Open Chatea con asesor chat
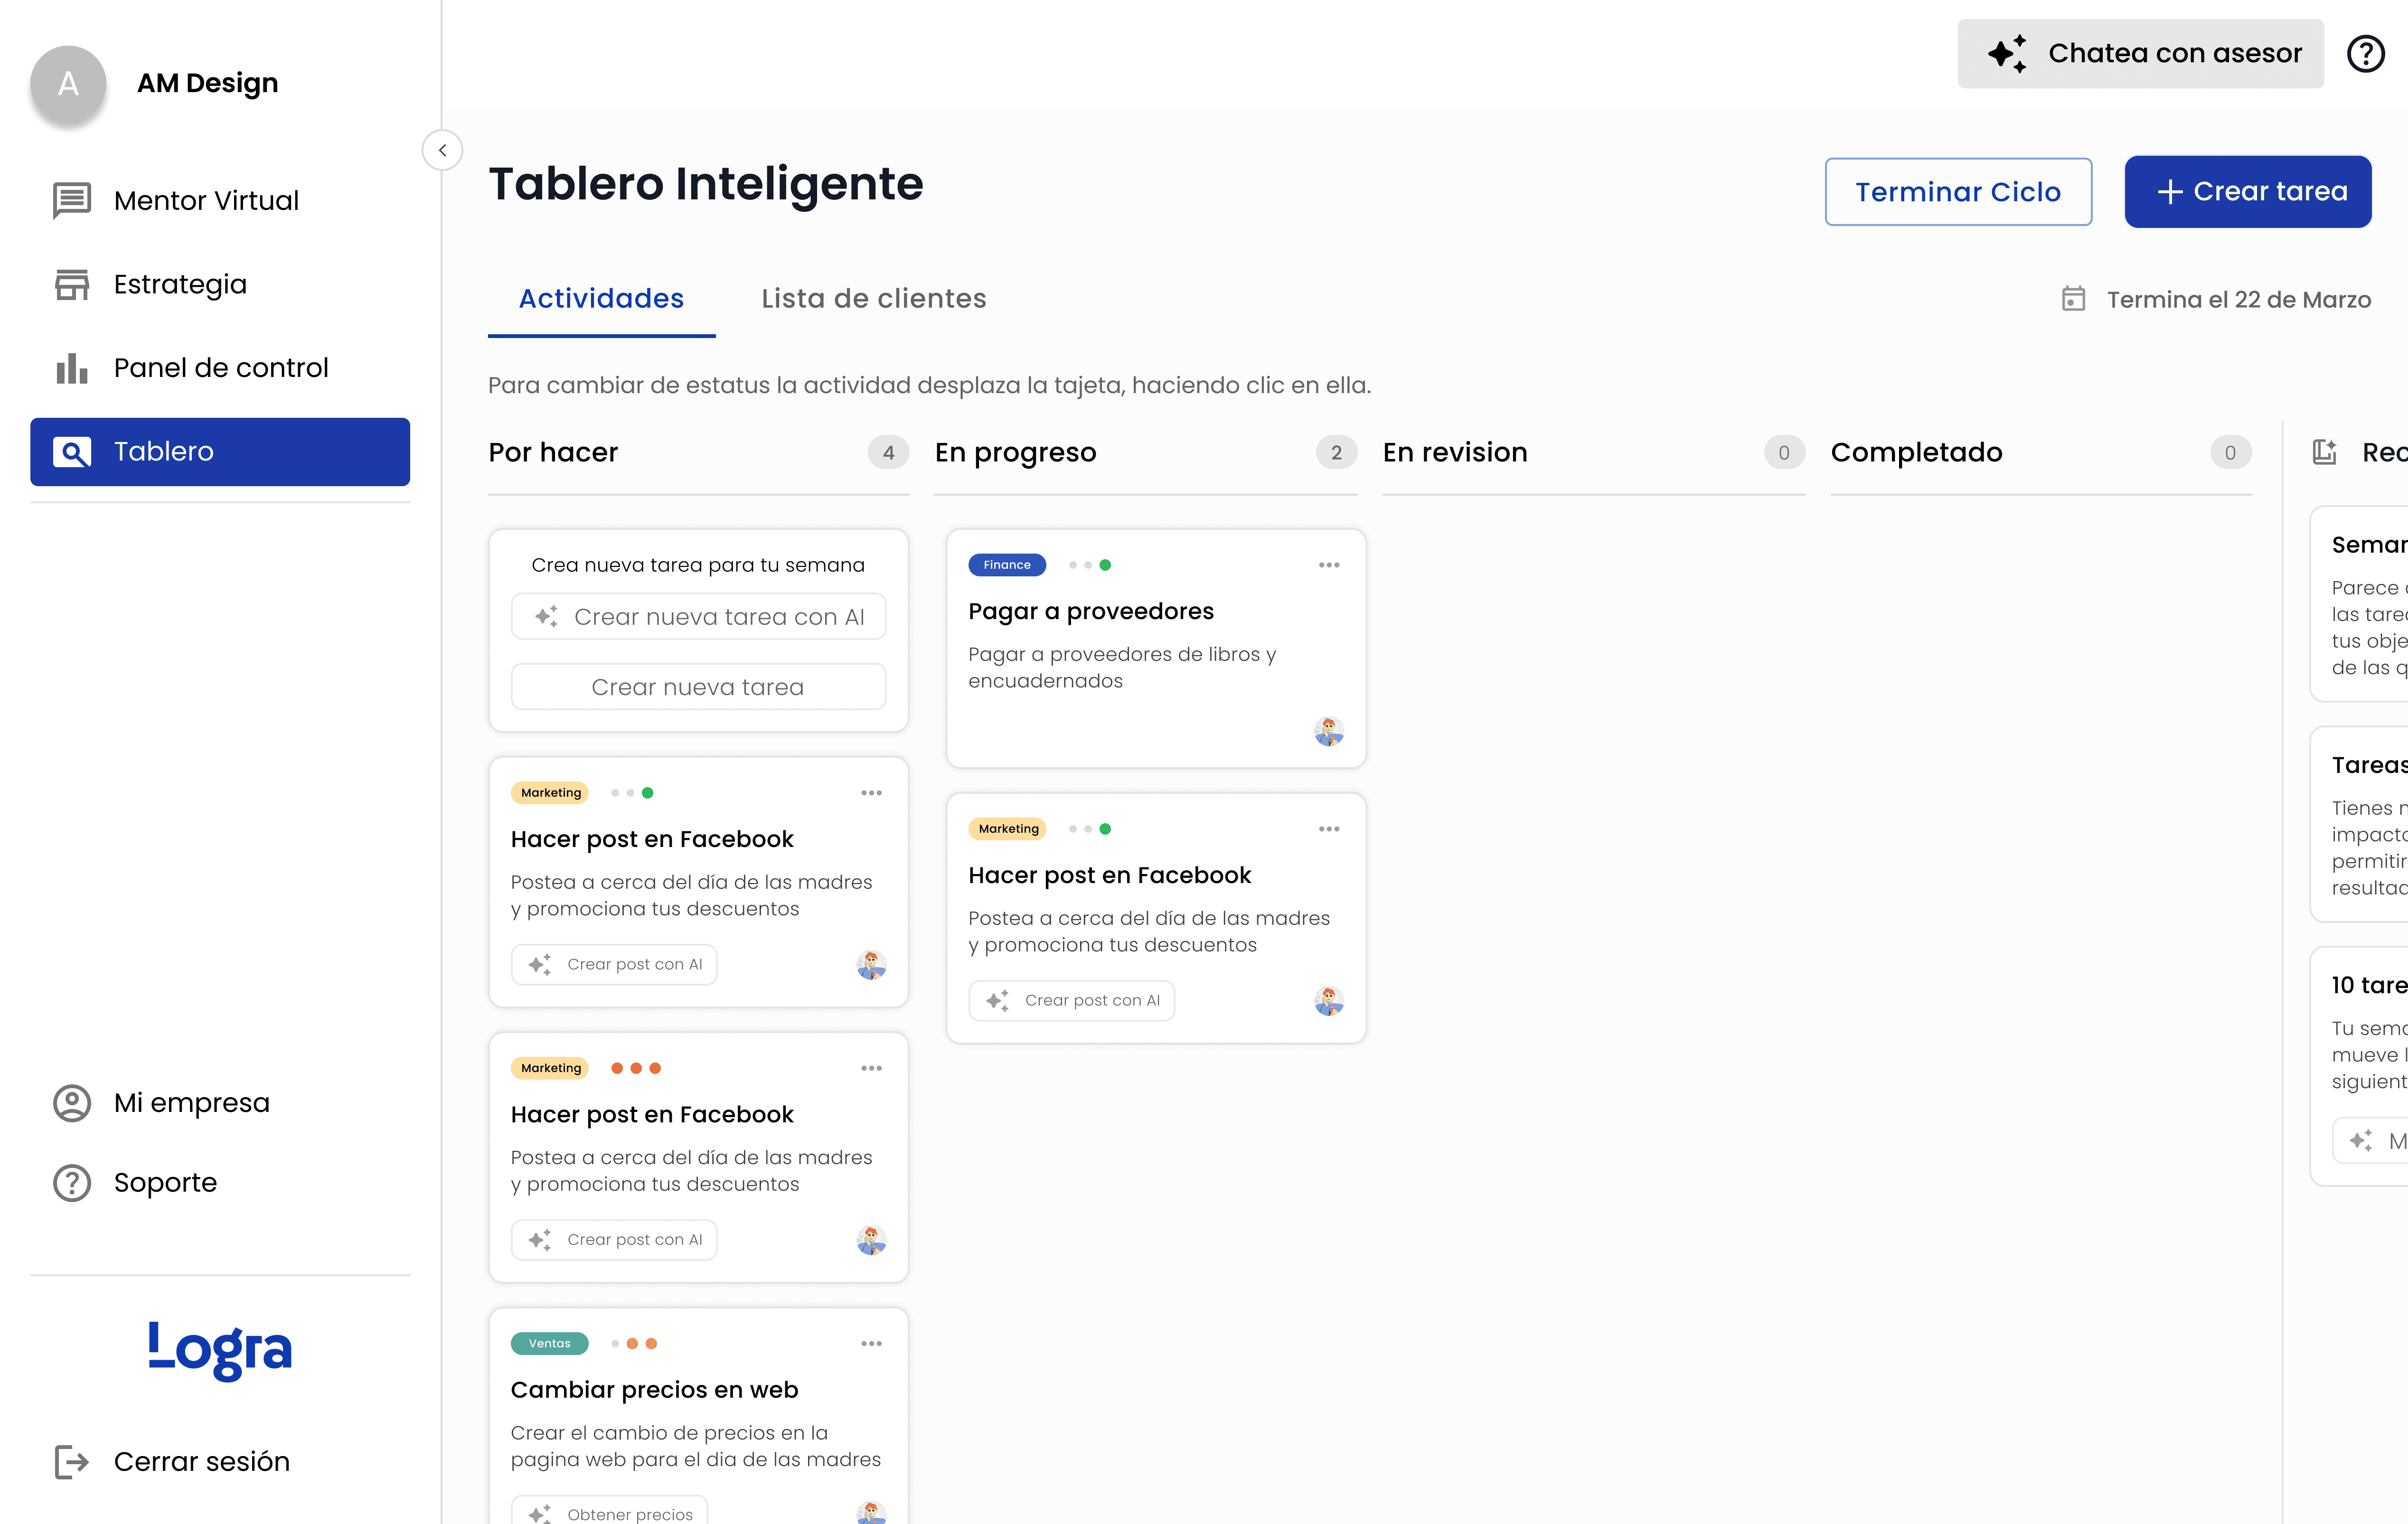2408x1524 pixels. coord(2141,53)
